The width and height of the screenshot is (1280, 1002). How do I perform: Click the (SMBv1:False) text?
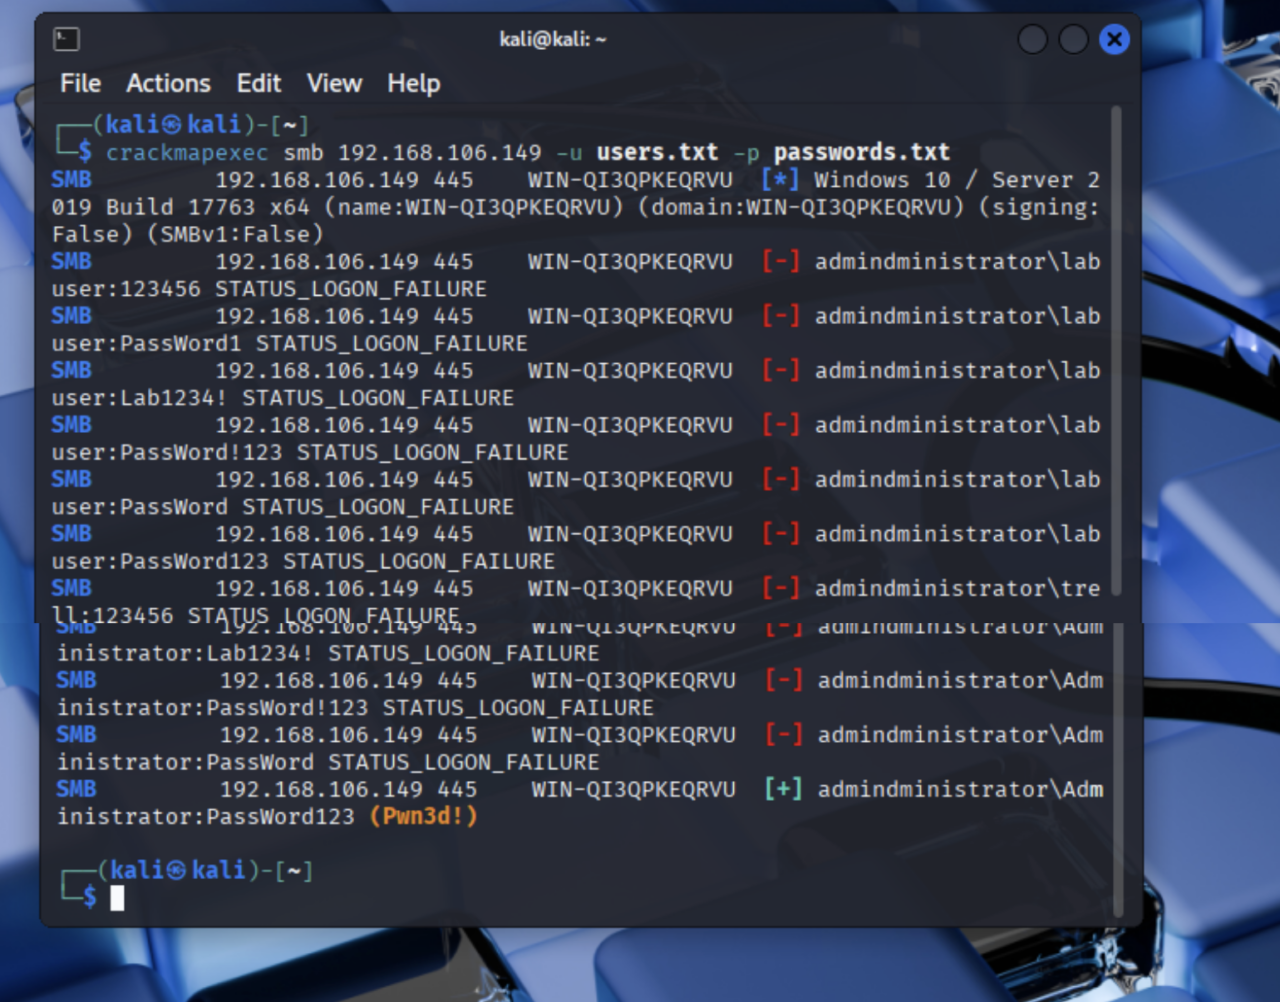pos(235,234)
